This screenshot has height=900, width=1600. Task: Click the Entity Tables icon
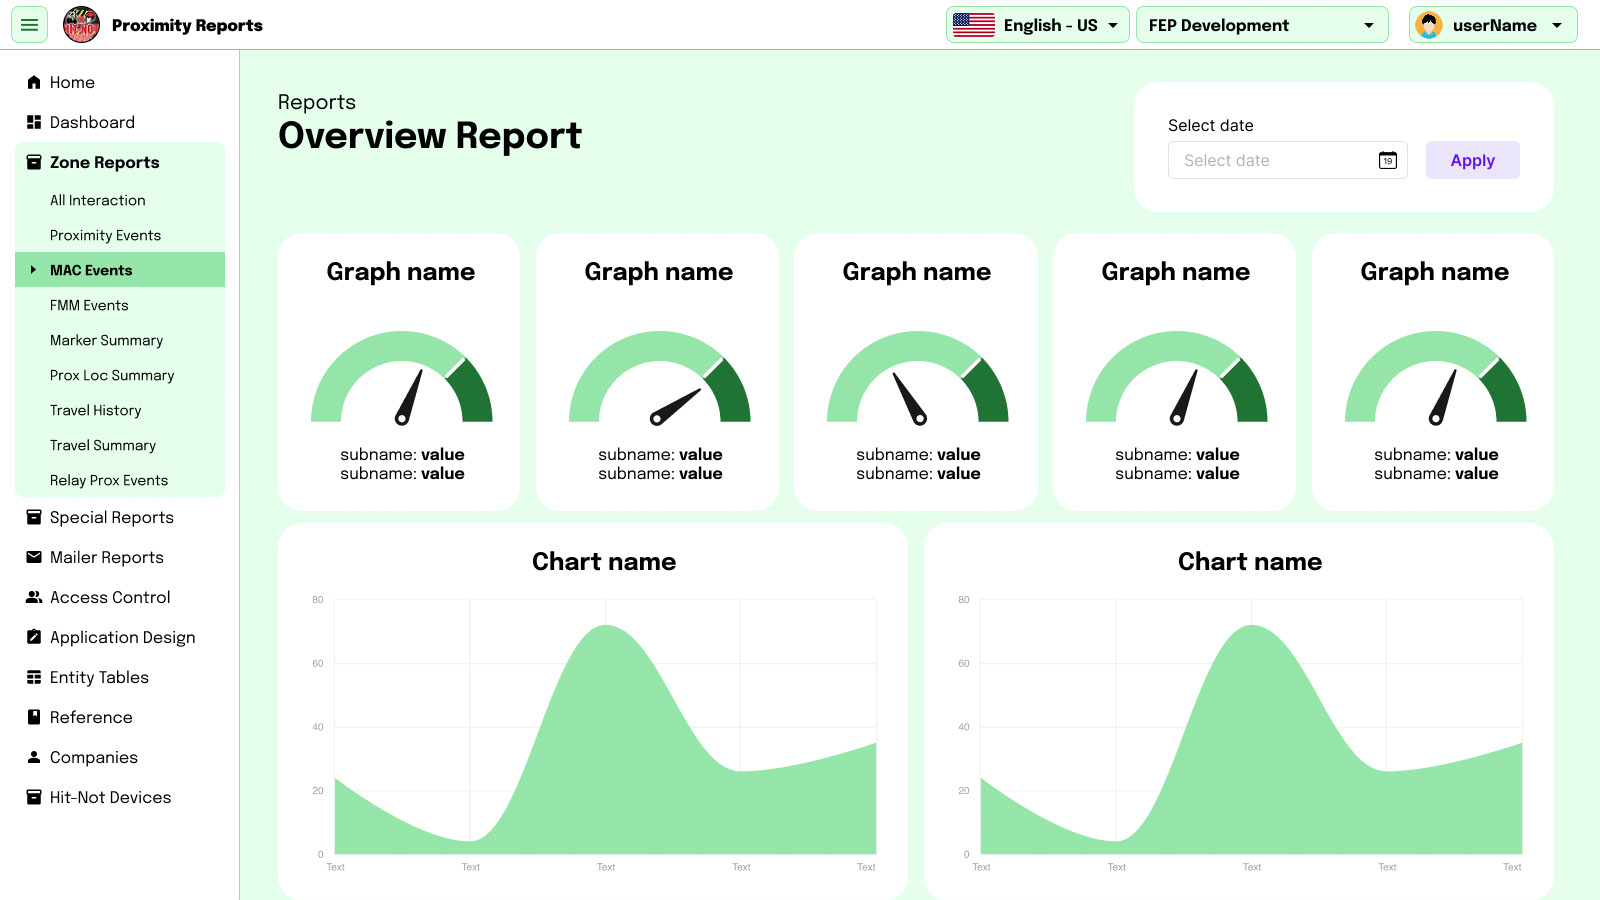click(x=34, y=677)
